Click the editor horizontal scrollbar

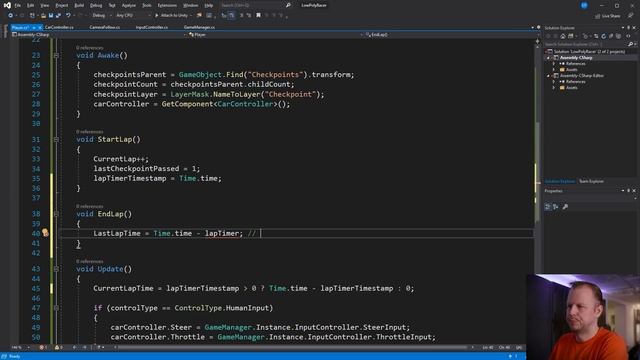coord(292,347)
